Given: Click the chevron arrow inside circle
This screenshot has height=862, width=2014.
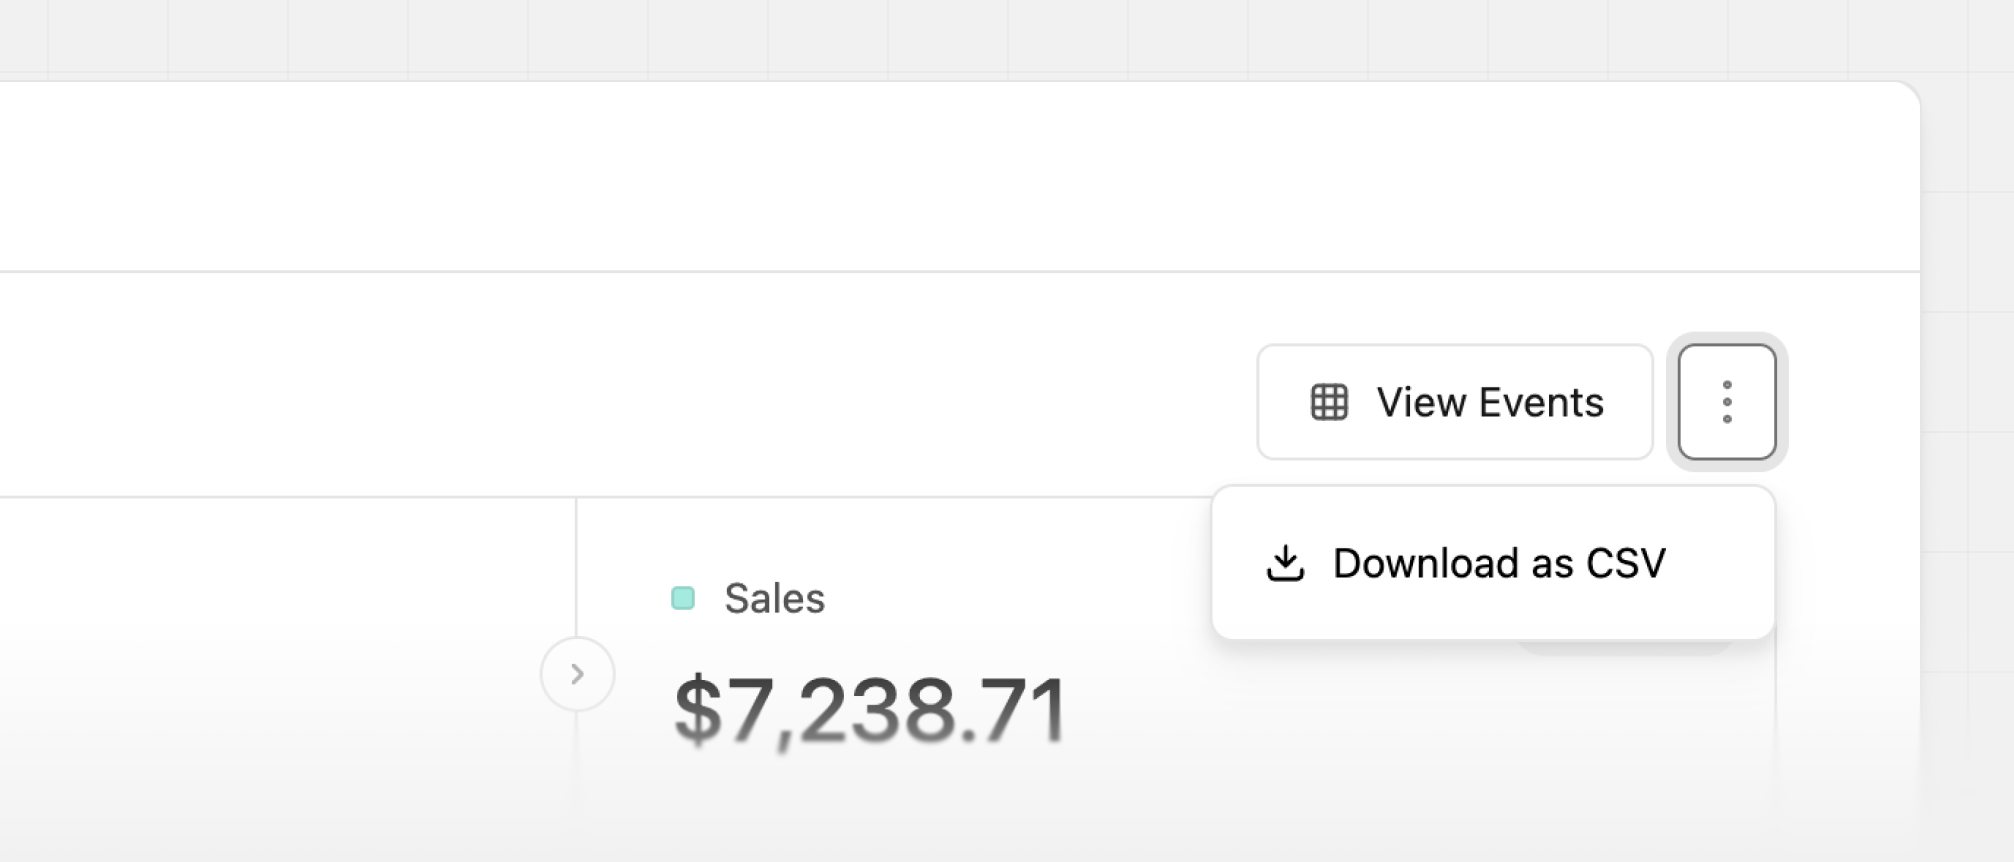Looking at the screenshot, I should click(577, 674).
